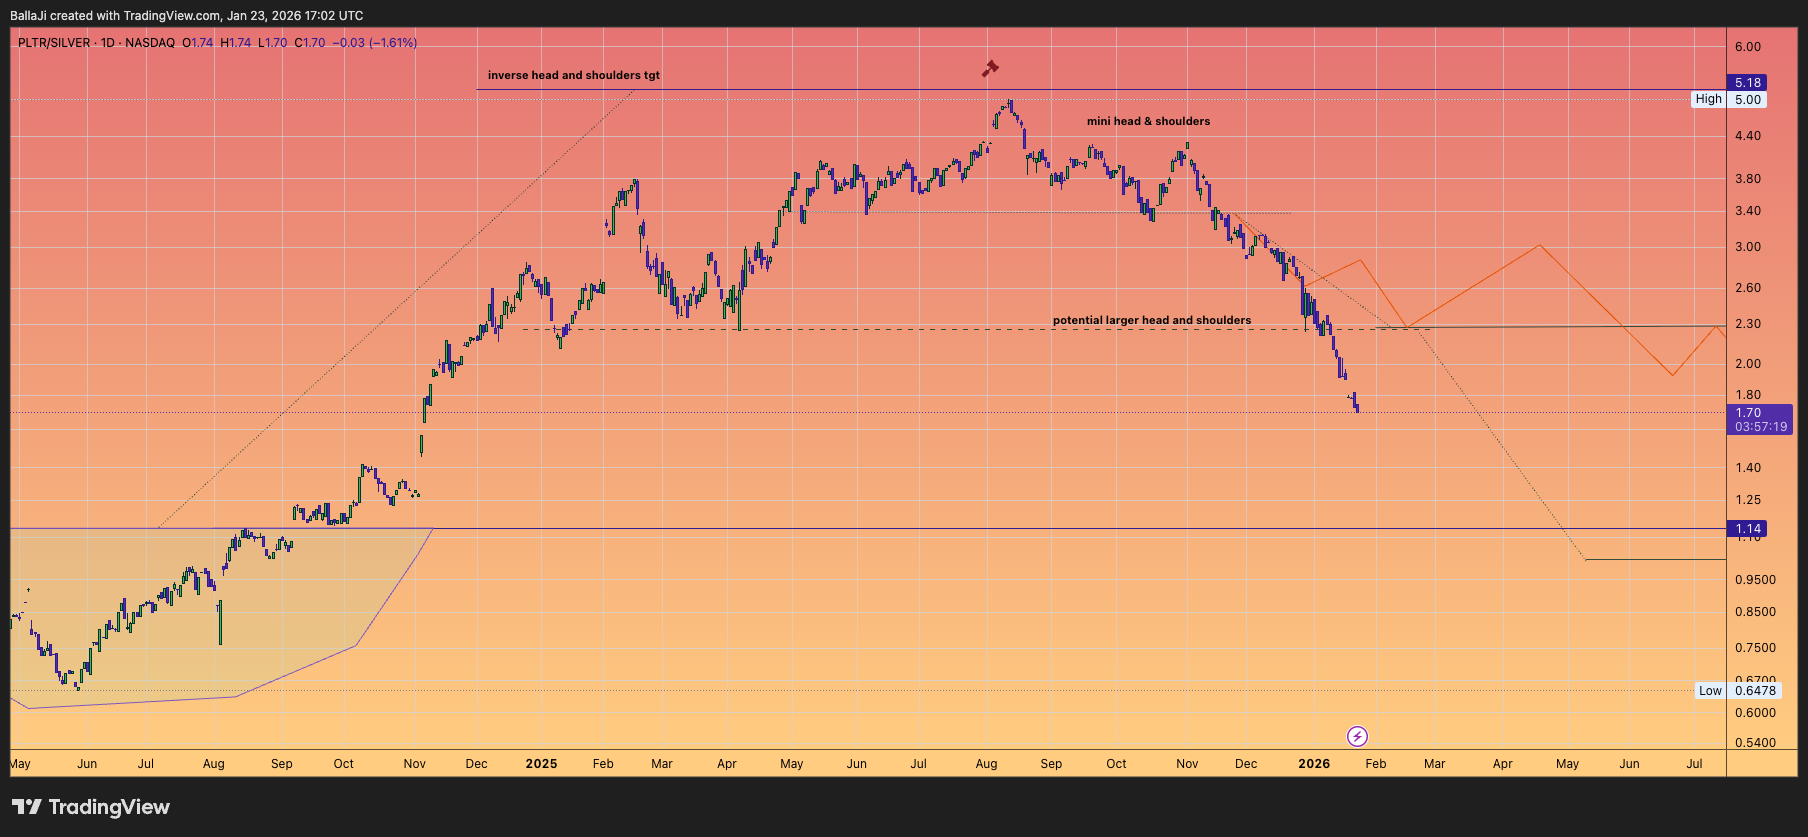Screen dimensions: 1808x837
Task: Click the 5.18 price label on the axis
Action: (1747, 83)
